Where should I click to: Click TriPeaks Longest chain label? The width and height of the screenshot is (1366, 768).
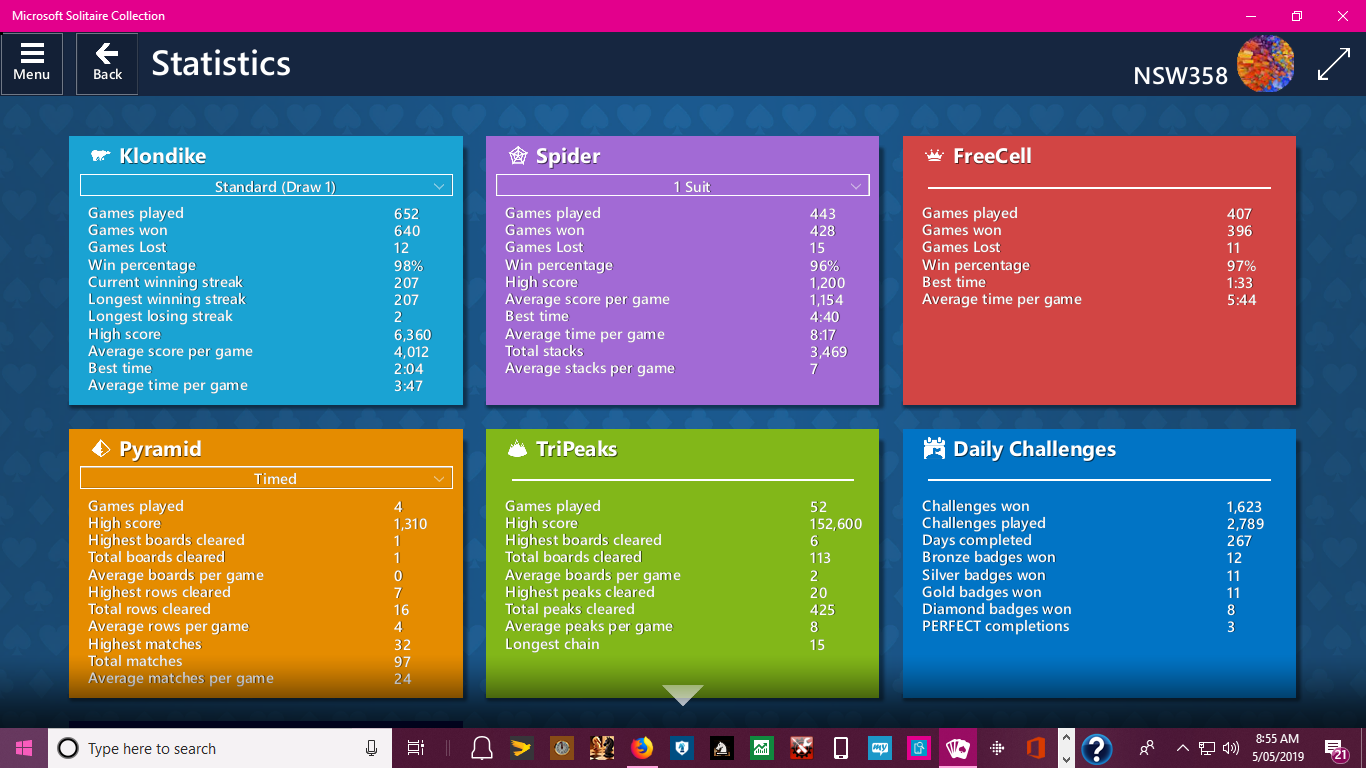[552, 644]
